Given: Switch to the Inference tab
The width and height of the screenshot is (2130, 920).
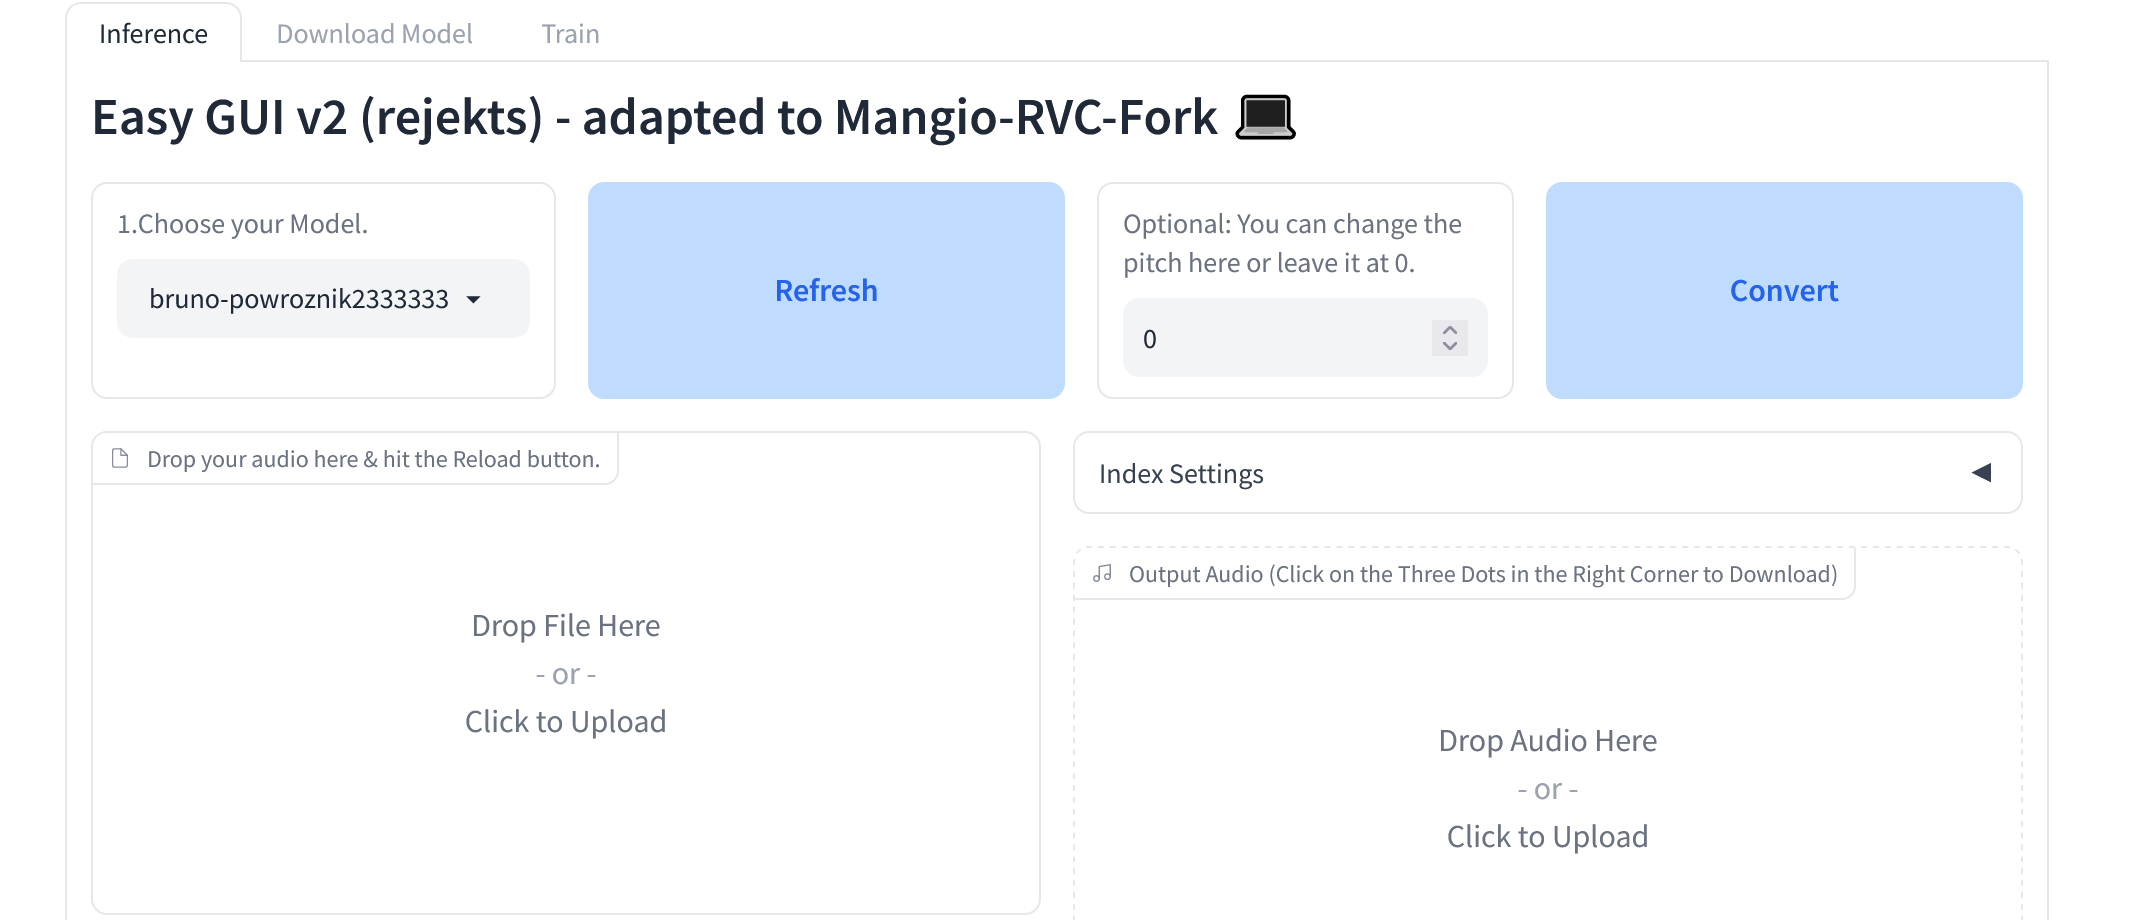Looking at the screenshot, I should click(153, 34).
